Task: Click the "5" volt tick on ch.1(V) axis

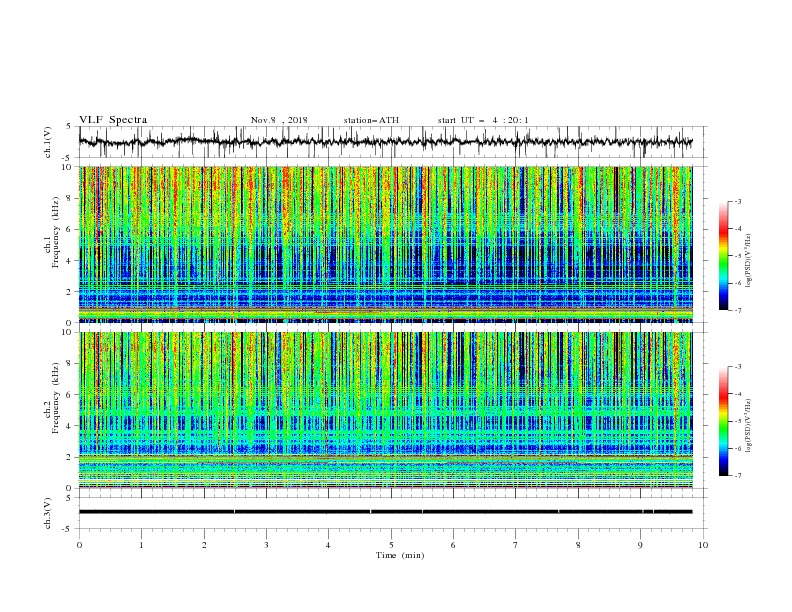Action: point(69,127)
